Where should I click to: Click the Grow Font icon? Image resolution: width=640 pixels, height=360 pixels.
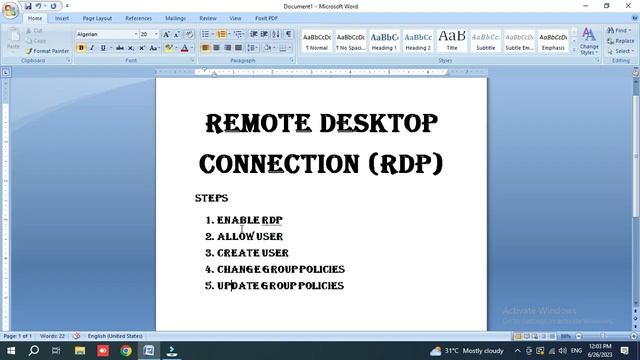click(166, 34)
